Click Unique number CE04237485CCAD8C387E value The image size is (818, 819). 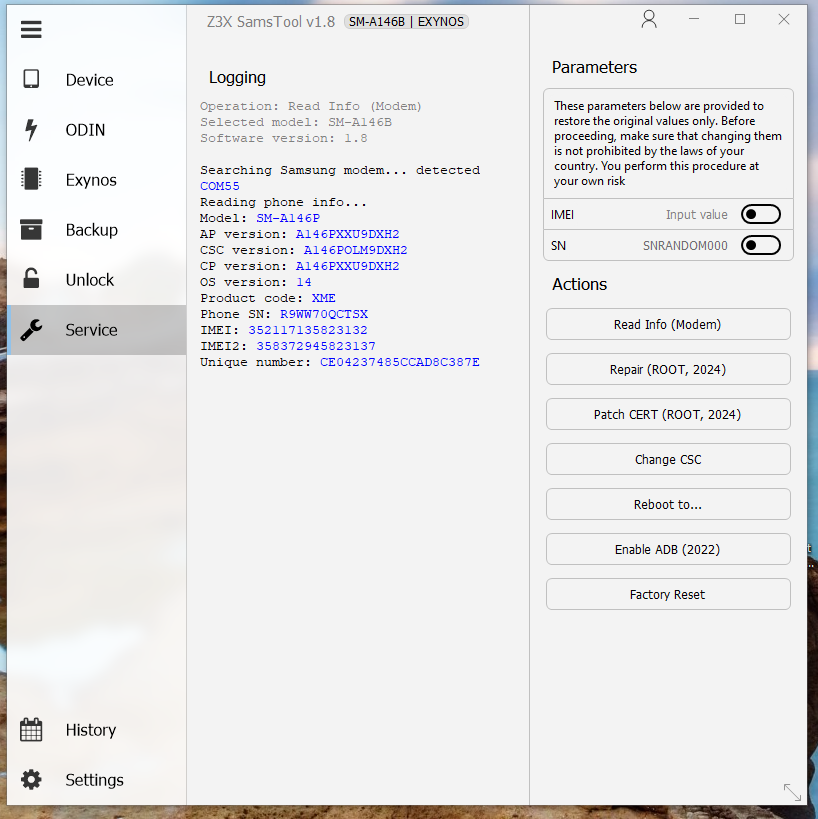pyautogui.click(x=400, y=362)
